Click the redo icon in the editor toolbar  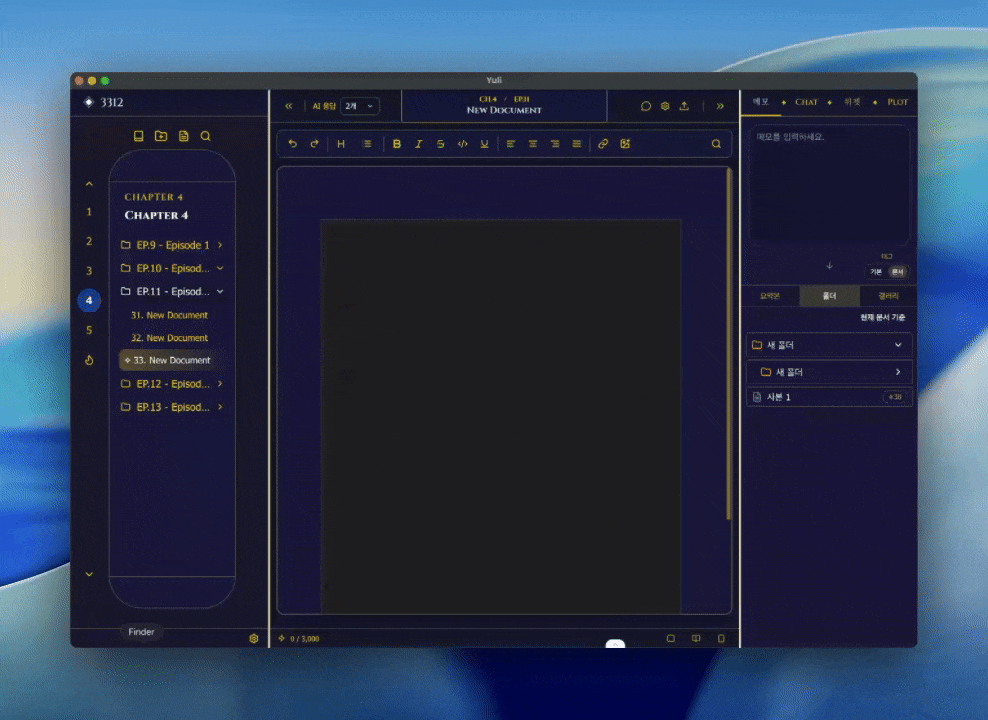314,144
